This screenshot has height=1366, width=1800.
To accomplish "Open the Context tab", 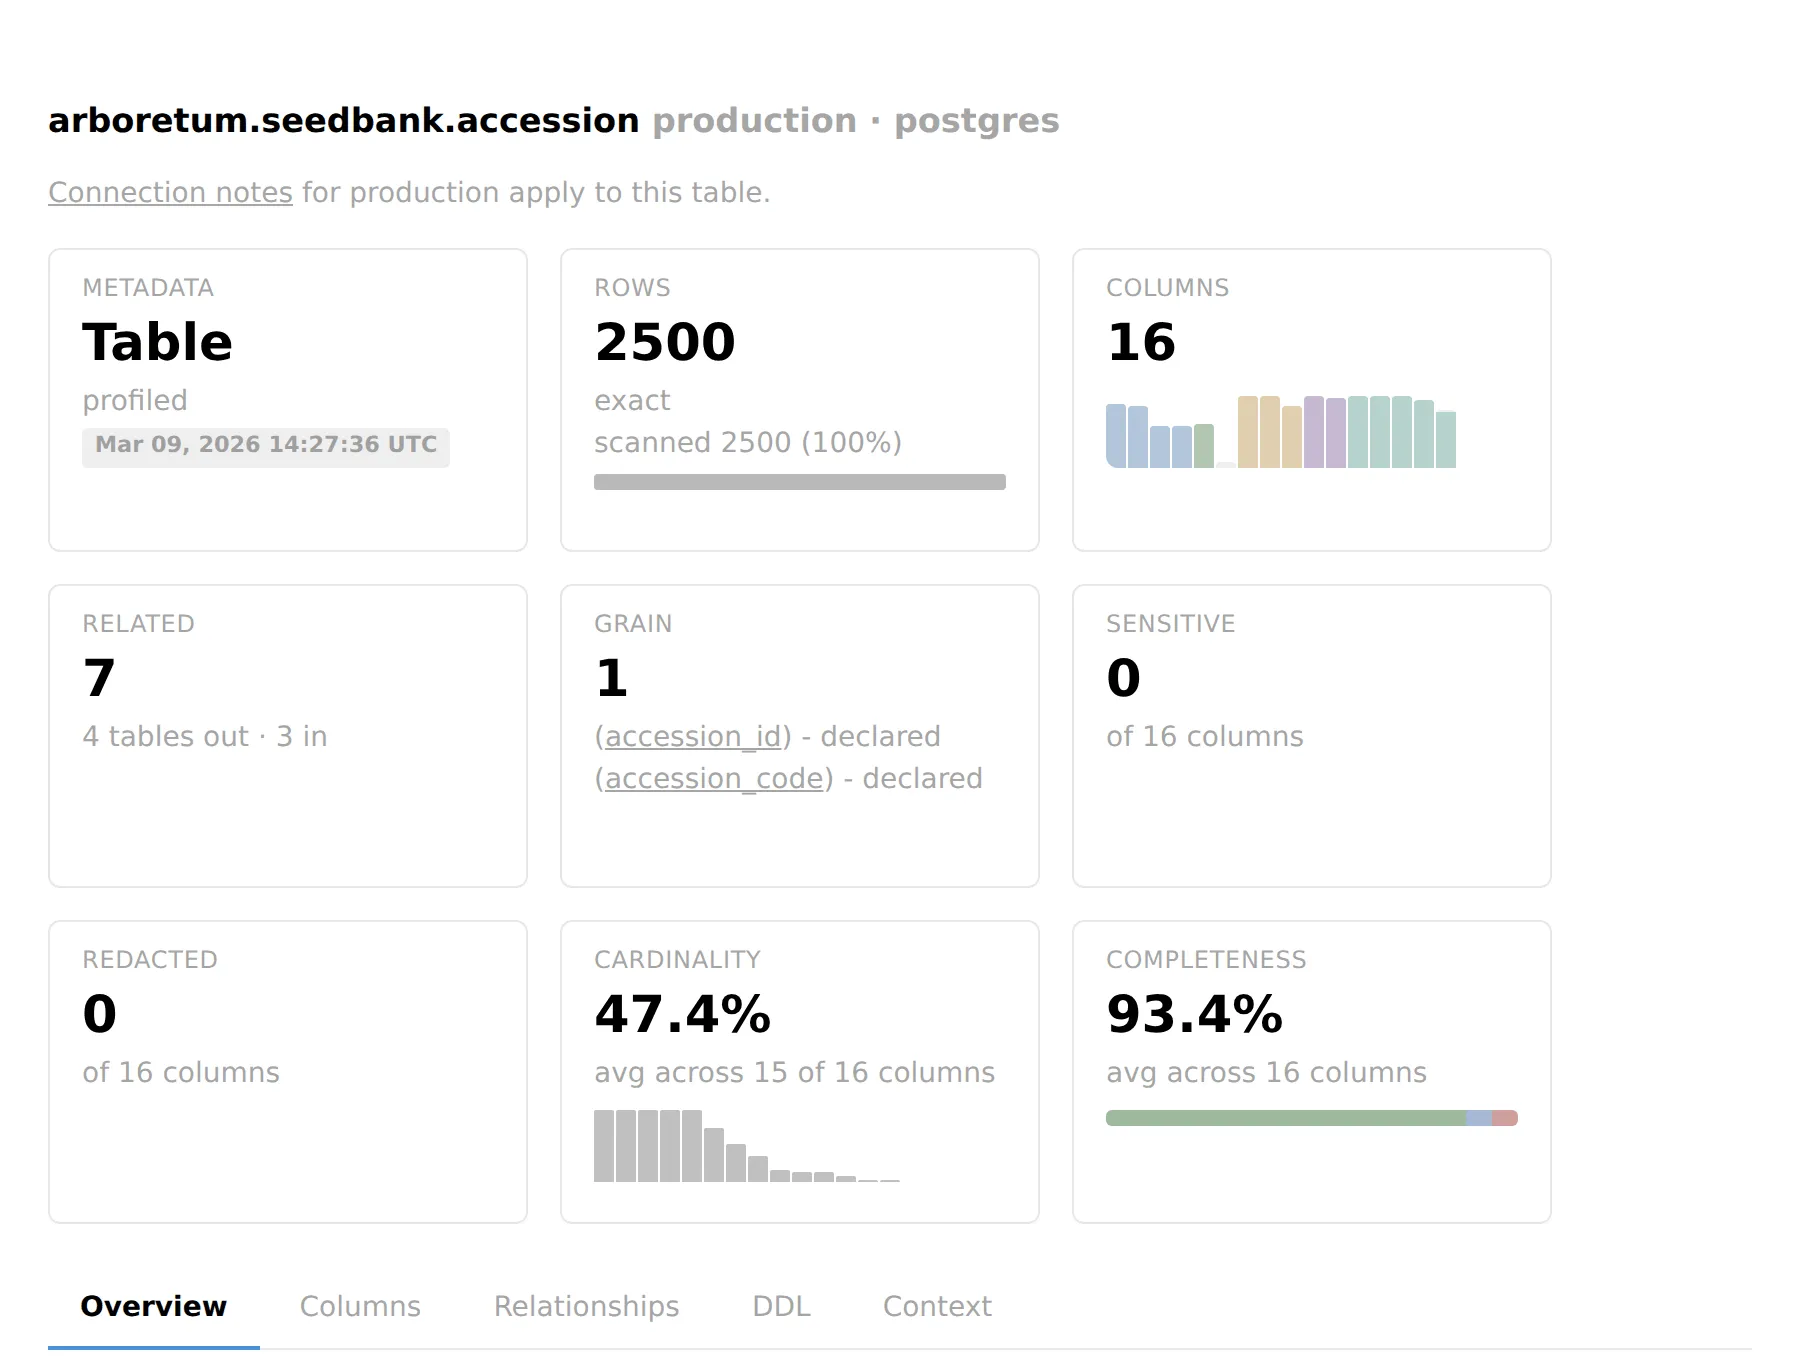I will click(937, 1306).
